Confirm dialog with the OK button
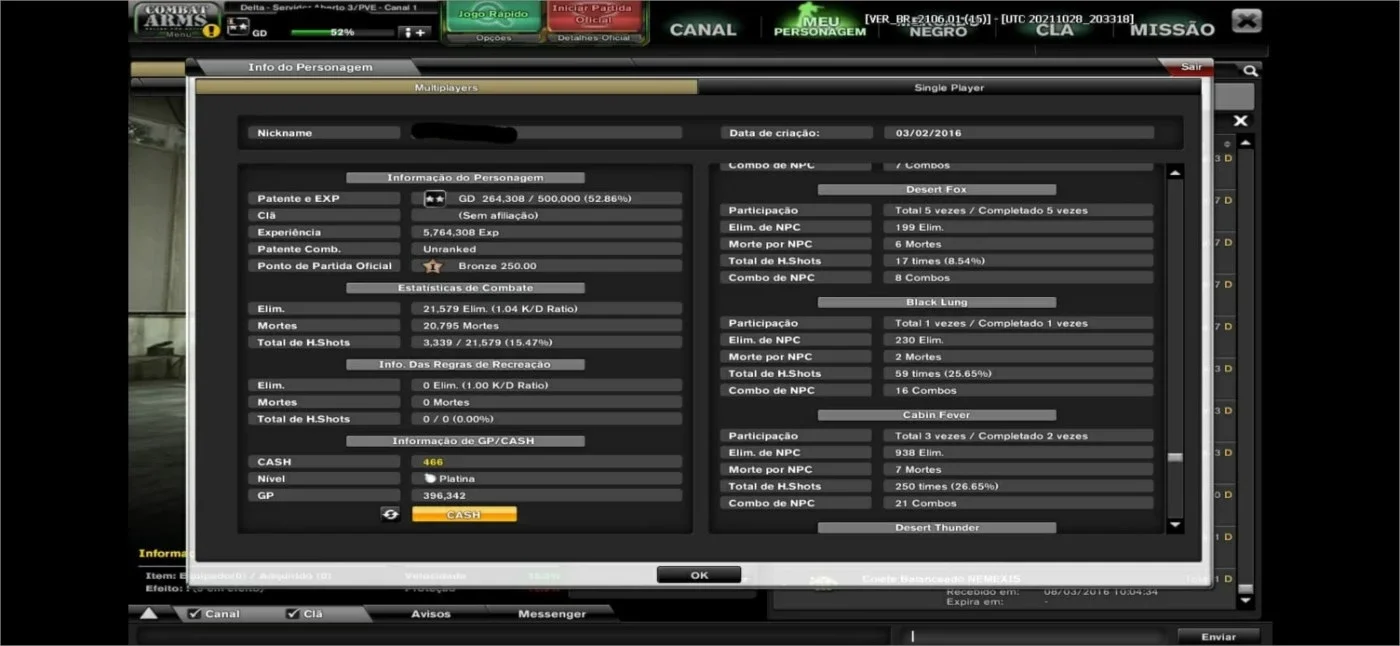 click(x=699, y=575)
